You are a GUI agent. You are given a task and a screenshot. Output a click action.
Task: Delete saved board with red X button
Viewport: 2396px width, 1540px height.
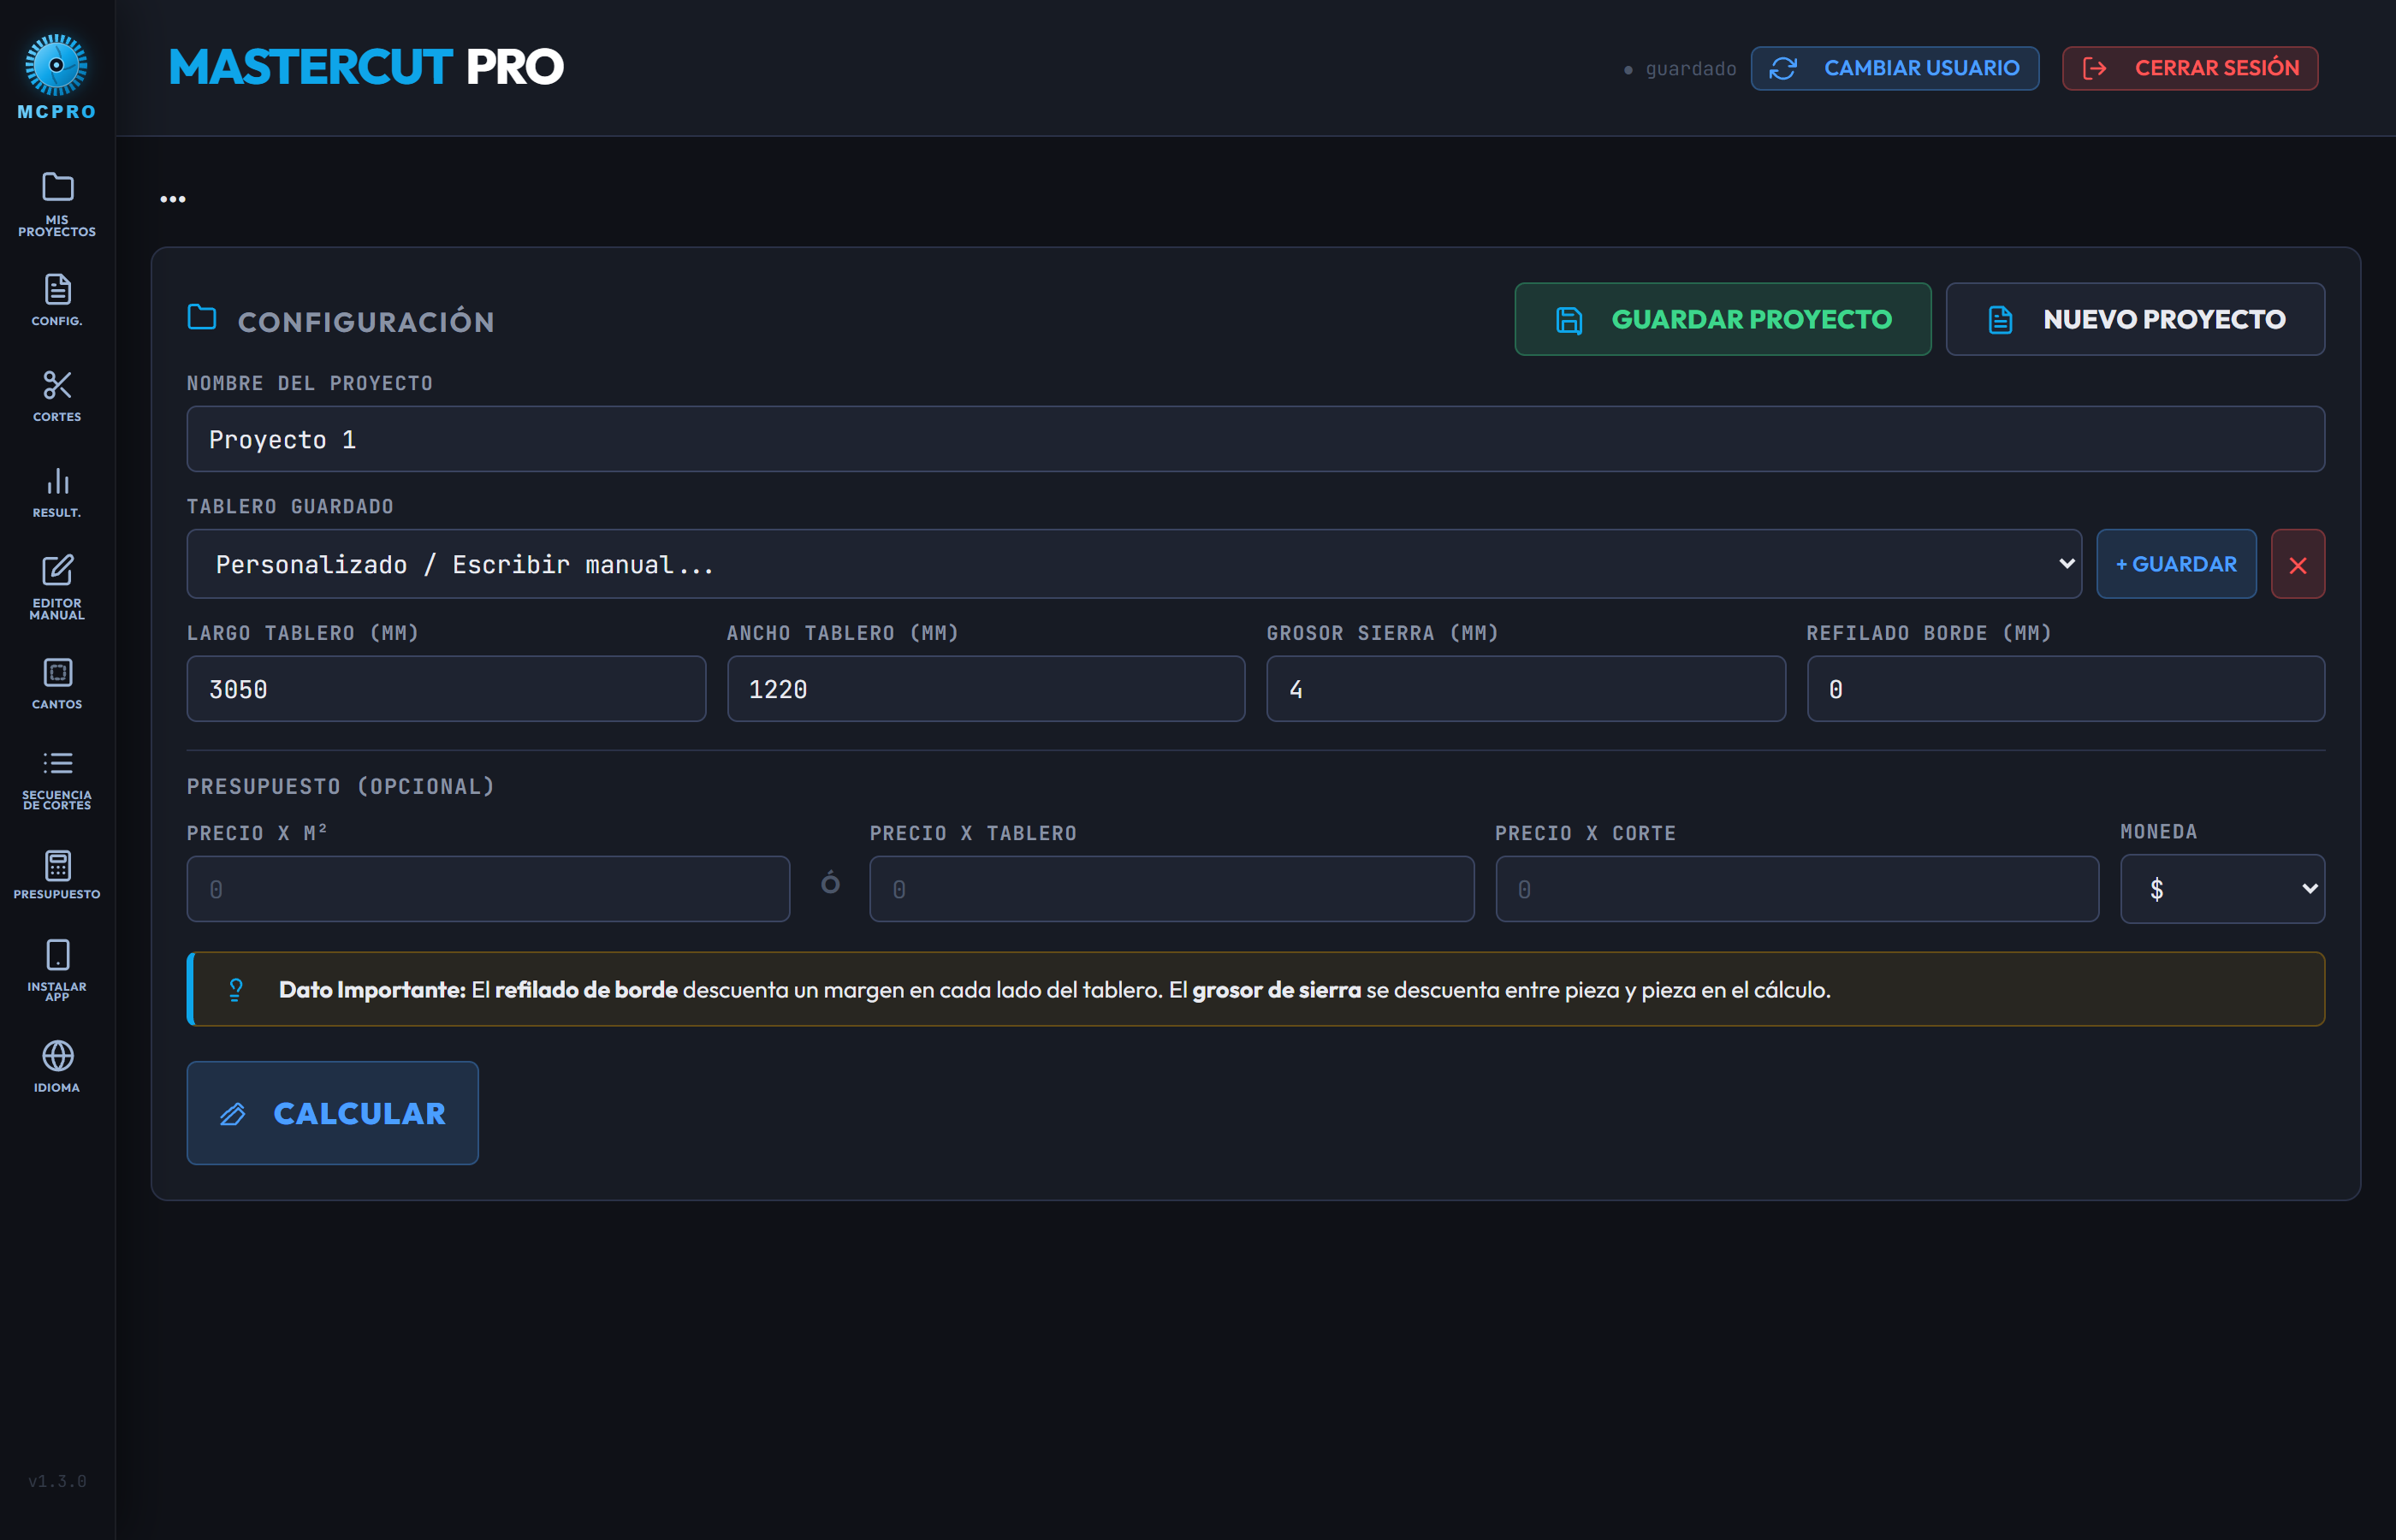click(2298, 564)
